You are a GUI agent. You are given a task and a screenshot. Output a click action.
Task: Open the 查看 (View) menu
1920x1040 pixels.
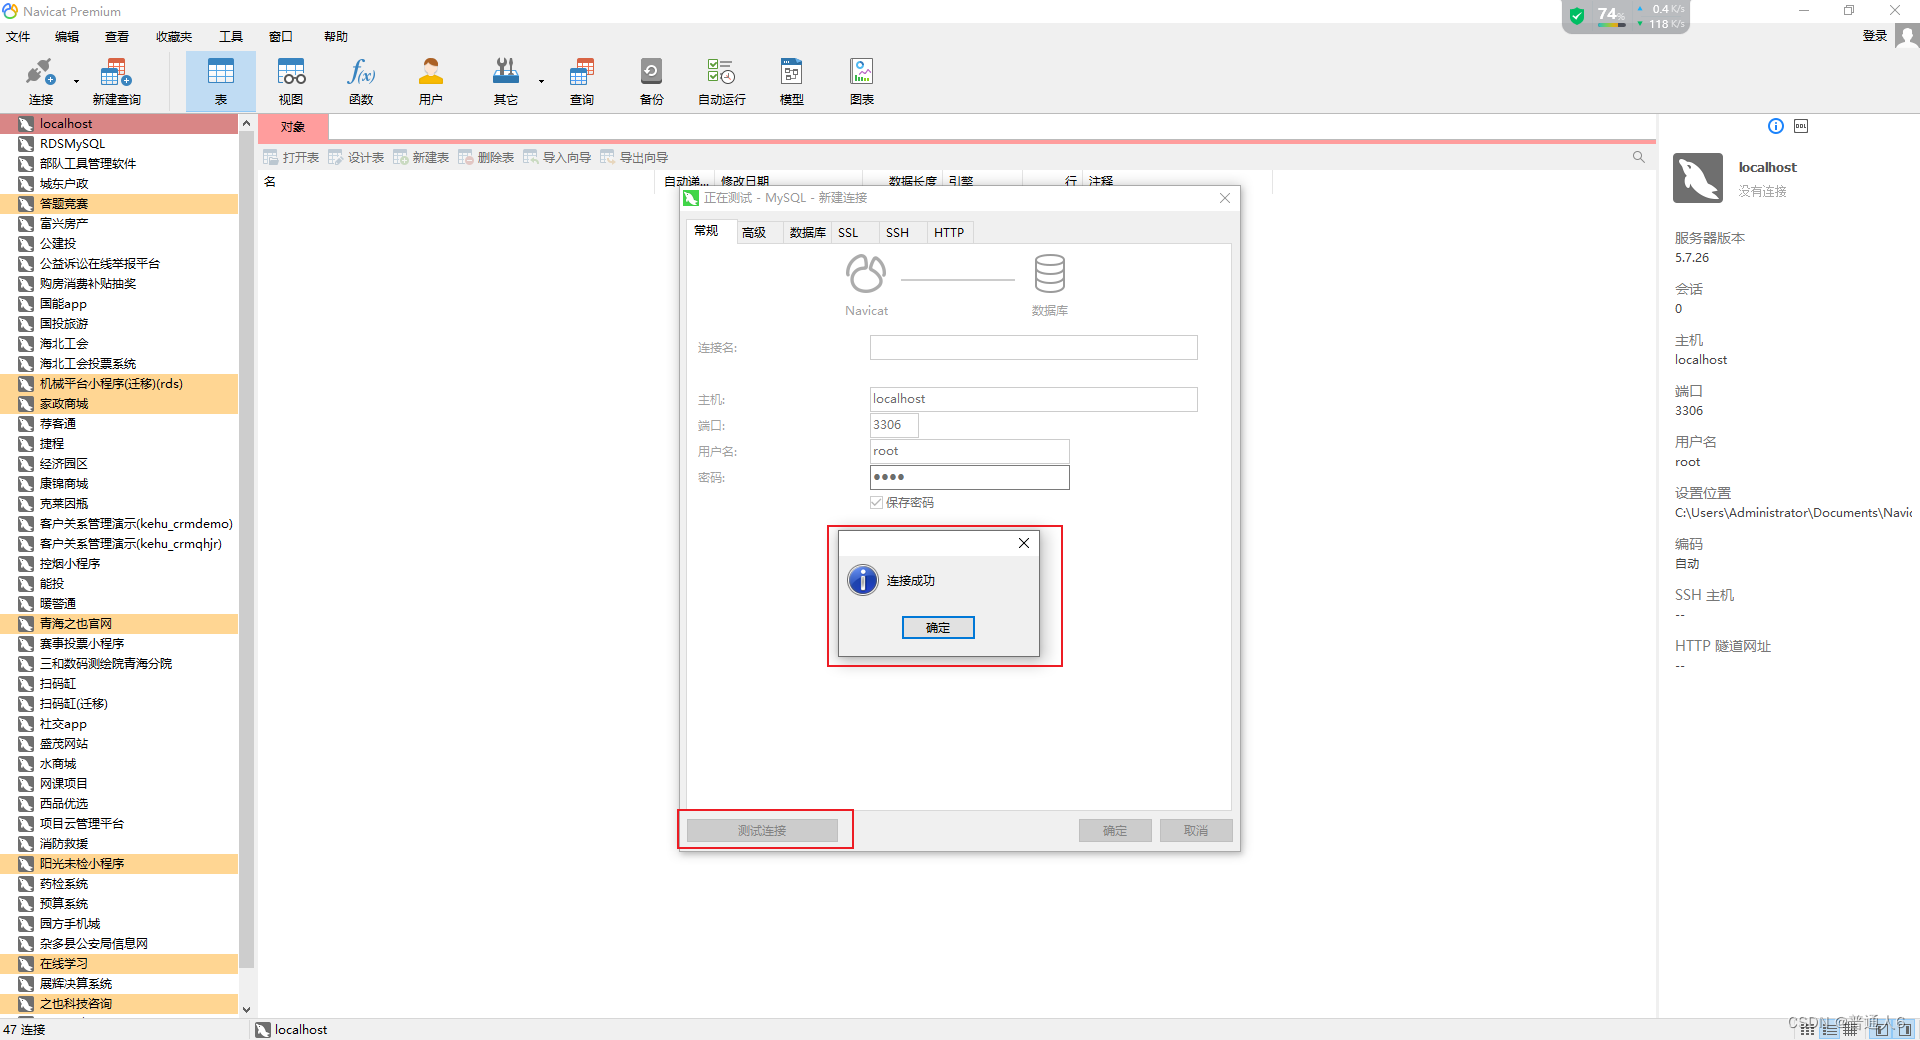pos(117,37)
